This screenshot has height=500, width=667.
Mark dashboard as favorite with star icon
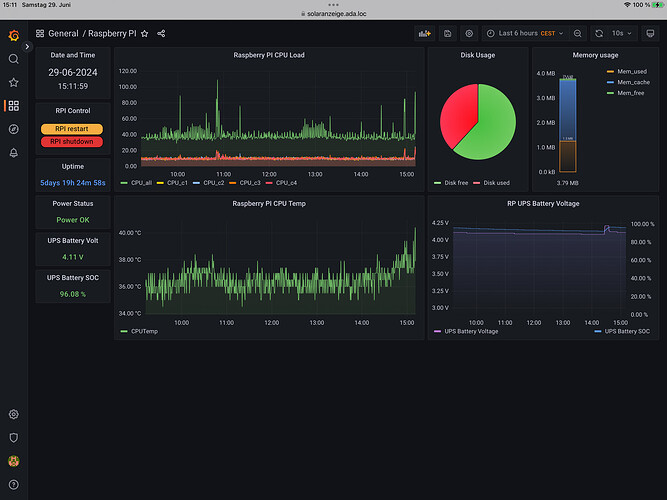click(x=145, y=34)
